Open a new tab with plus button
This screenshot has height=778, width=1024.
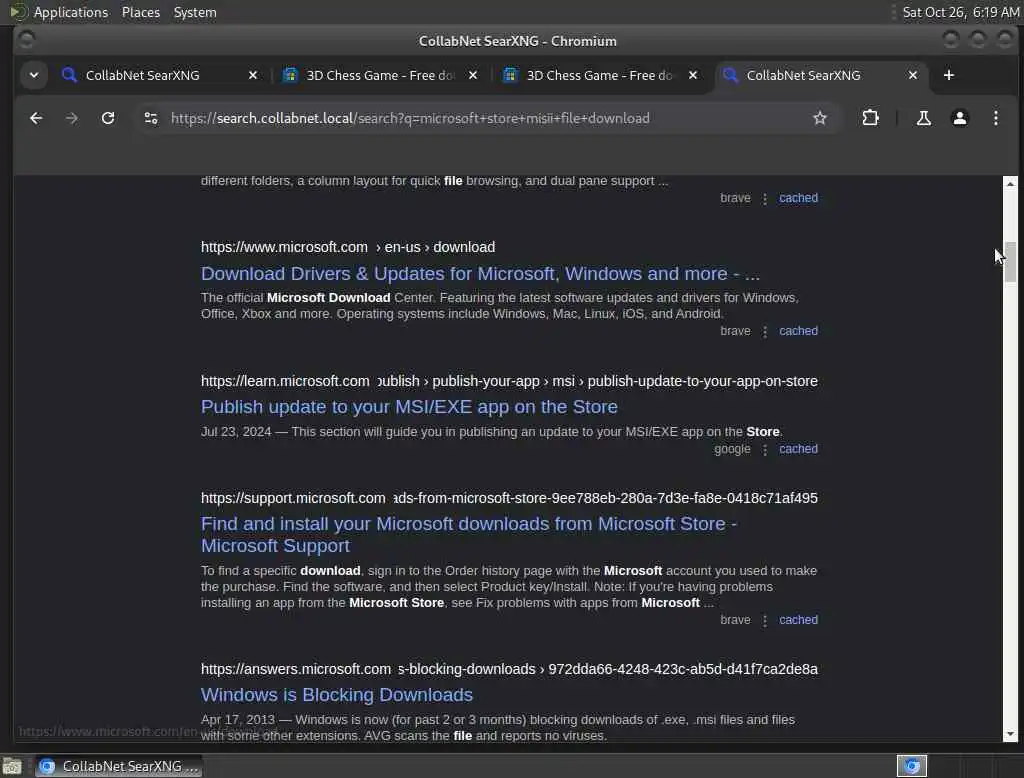949,75
